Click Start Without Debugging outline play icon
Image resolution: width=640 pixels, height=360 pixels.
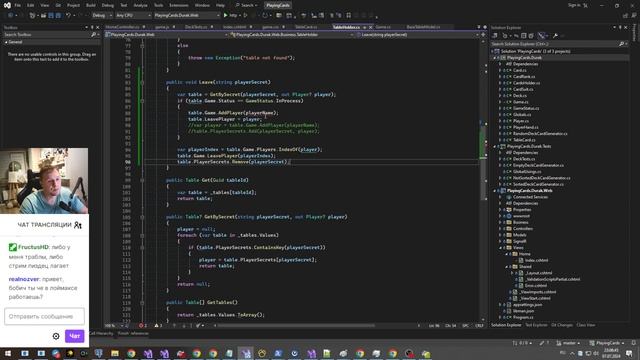pyautogui.click(x=245, y=15)
